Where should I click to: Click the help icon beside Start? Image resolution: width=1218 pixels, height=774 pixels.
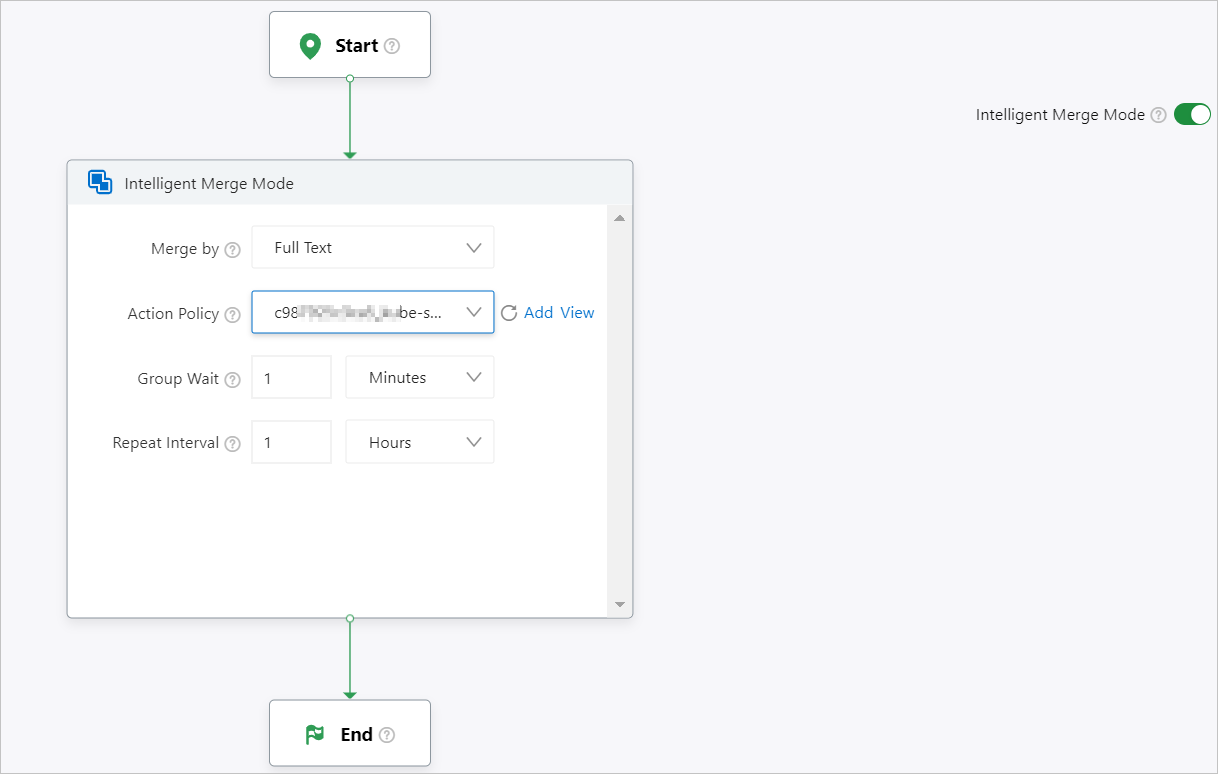pyautogui.click(x=392, y=46)
